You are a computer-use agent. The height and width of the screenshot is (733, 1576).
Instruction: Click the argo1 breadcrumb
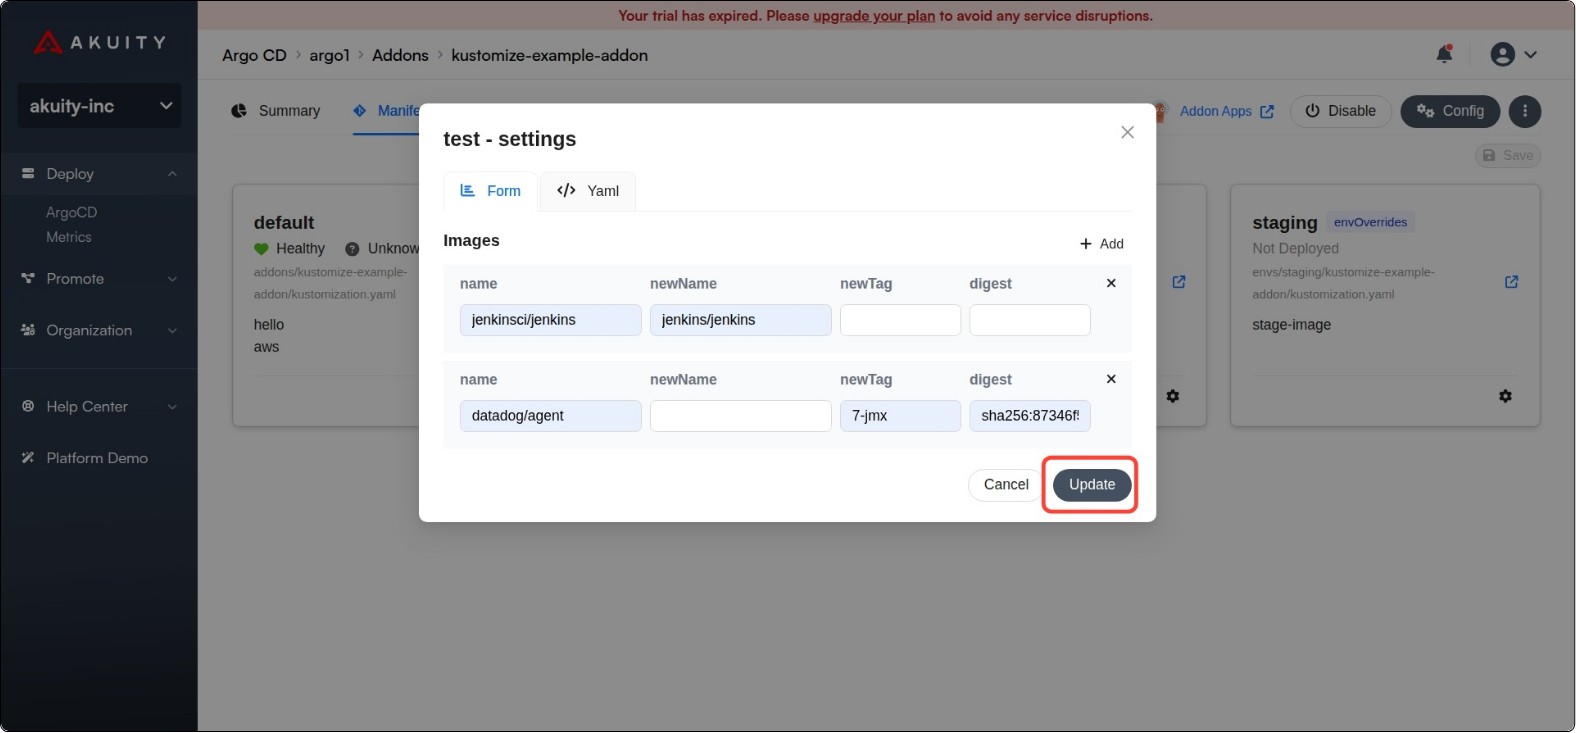[329, 55]
